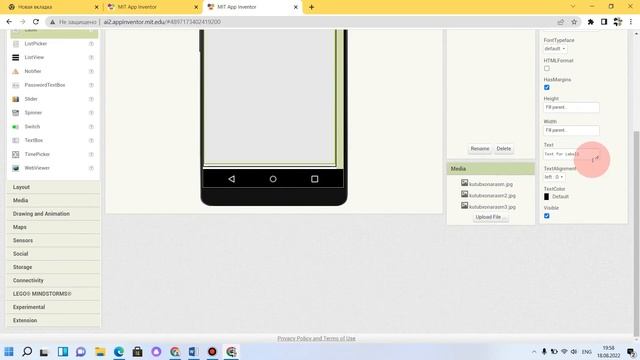Expand the Layout palette section
Screen dimensions: 640x360
53,187
